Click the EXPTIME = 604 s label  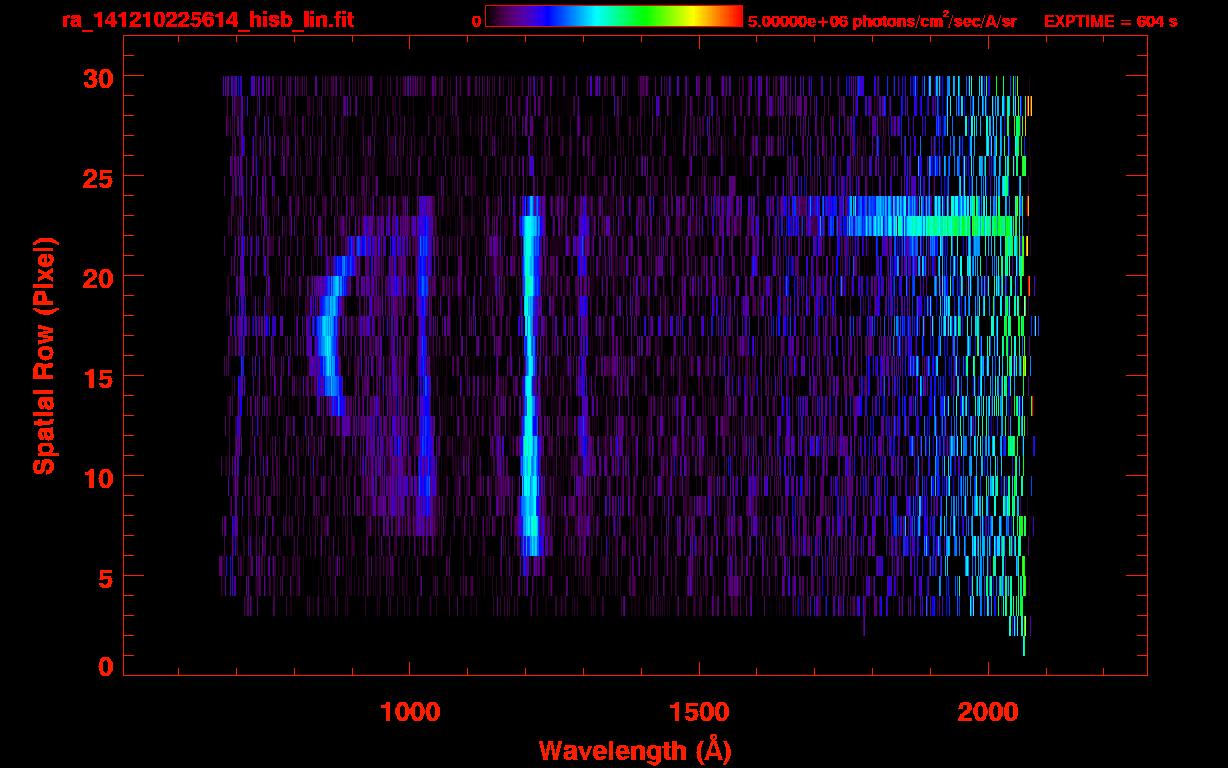coord(1110,21)
